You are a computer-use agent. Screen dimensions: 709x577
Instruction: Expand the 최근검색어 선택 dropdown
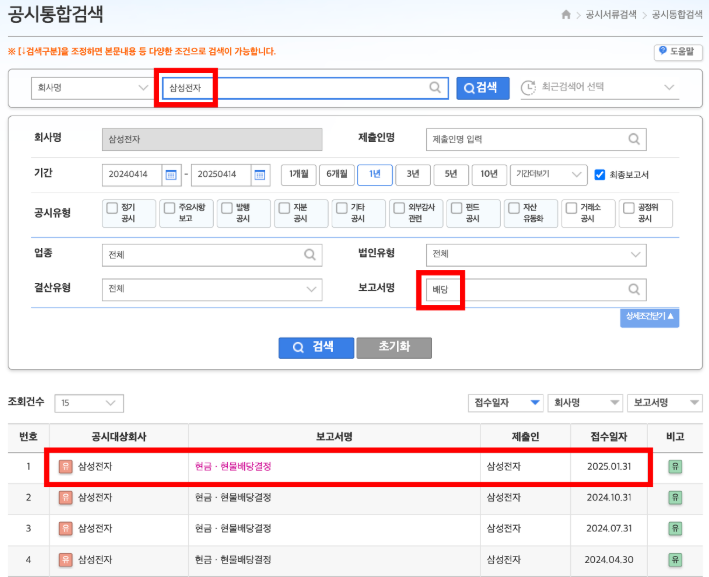pos(600,87)
